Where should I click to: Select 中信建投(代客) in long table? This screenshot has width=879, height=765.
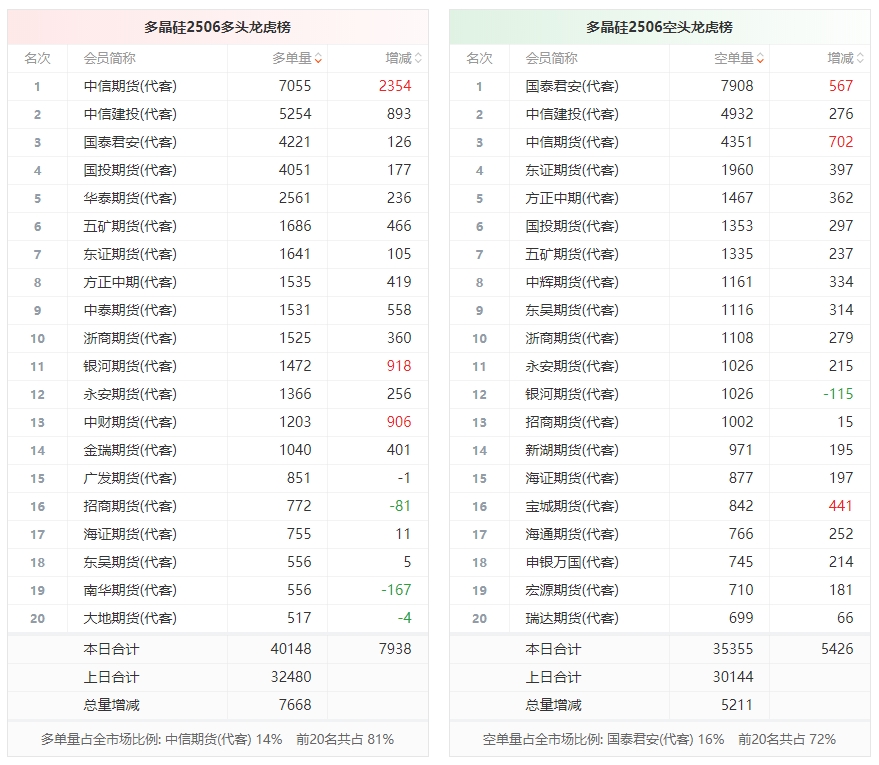130,114
